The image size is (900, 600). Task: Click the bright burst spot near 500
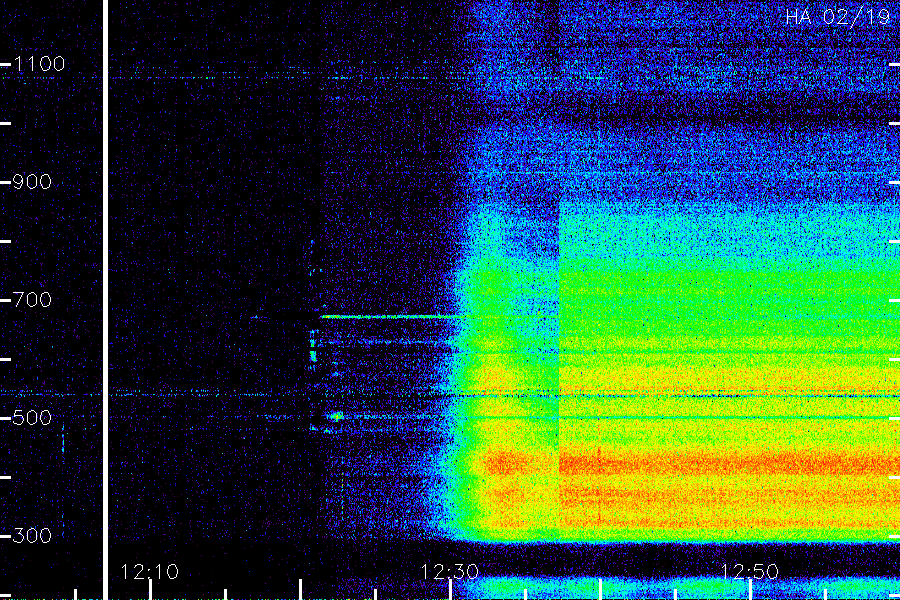[x=335, y=416]
